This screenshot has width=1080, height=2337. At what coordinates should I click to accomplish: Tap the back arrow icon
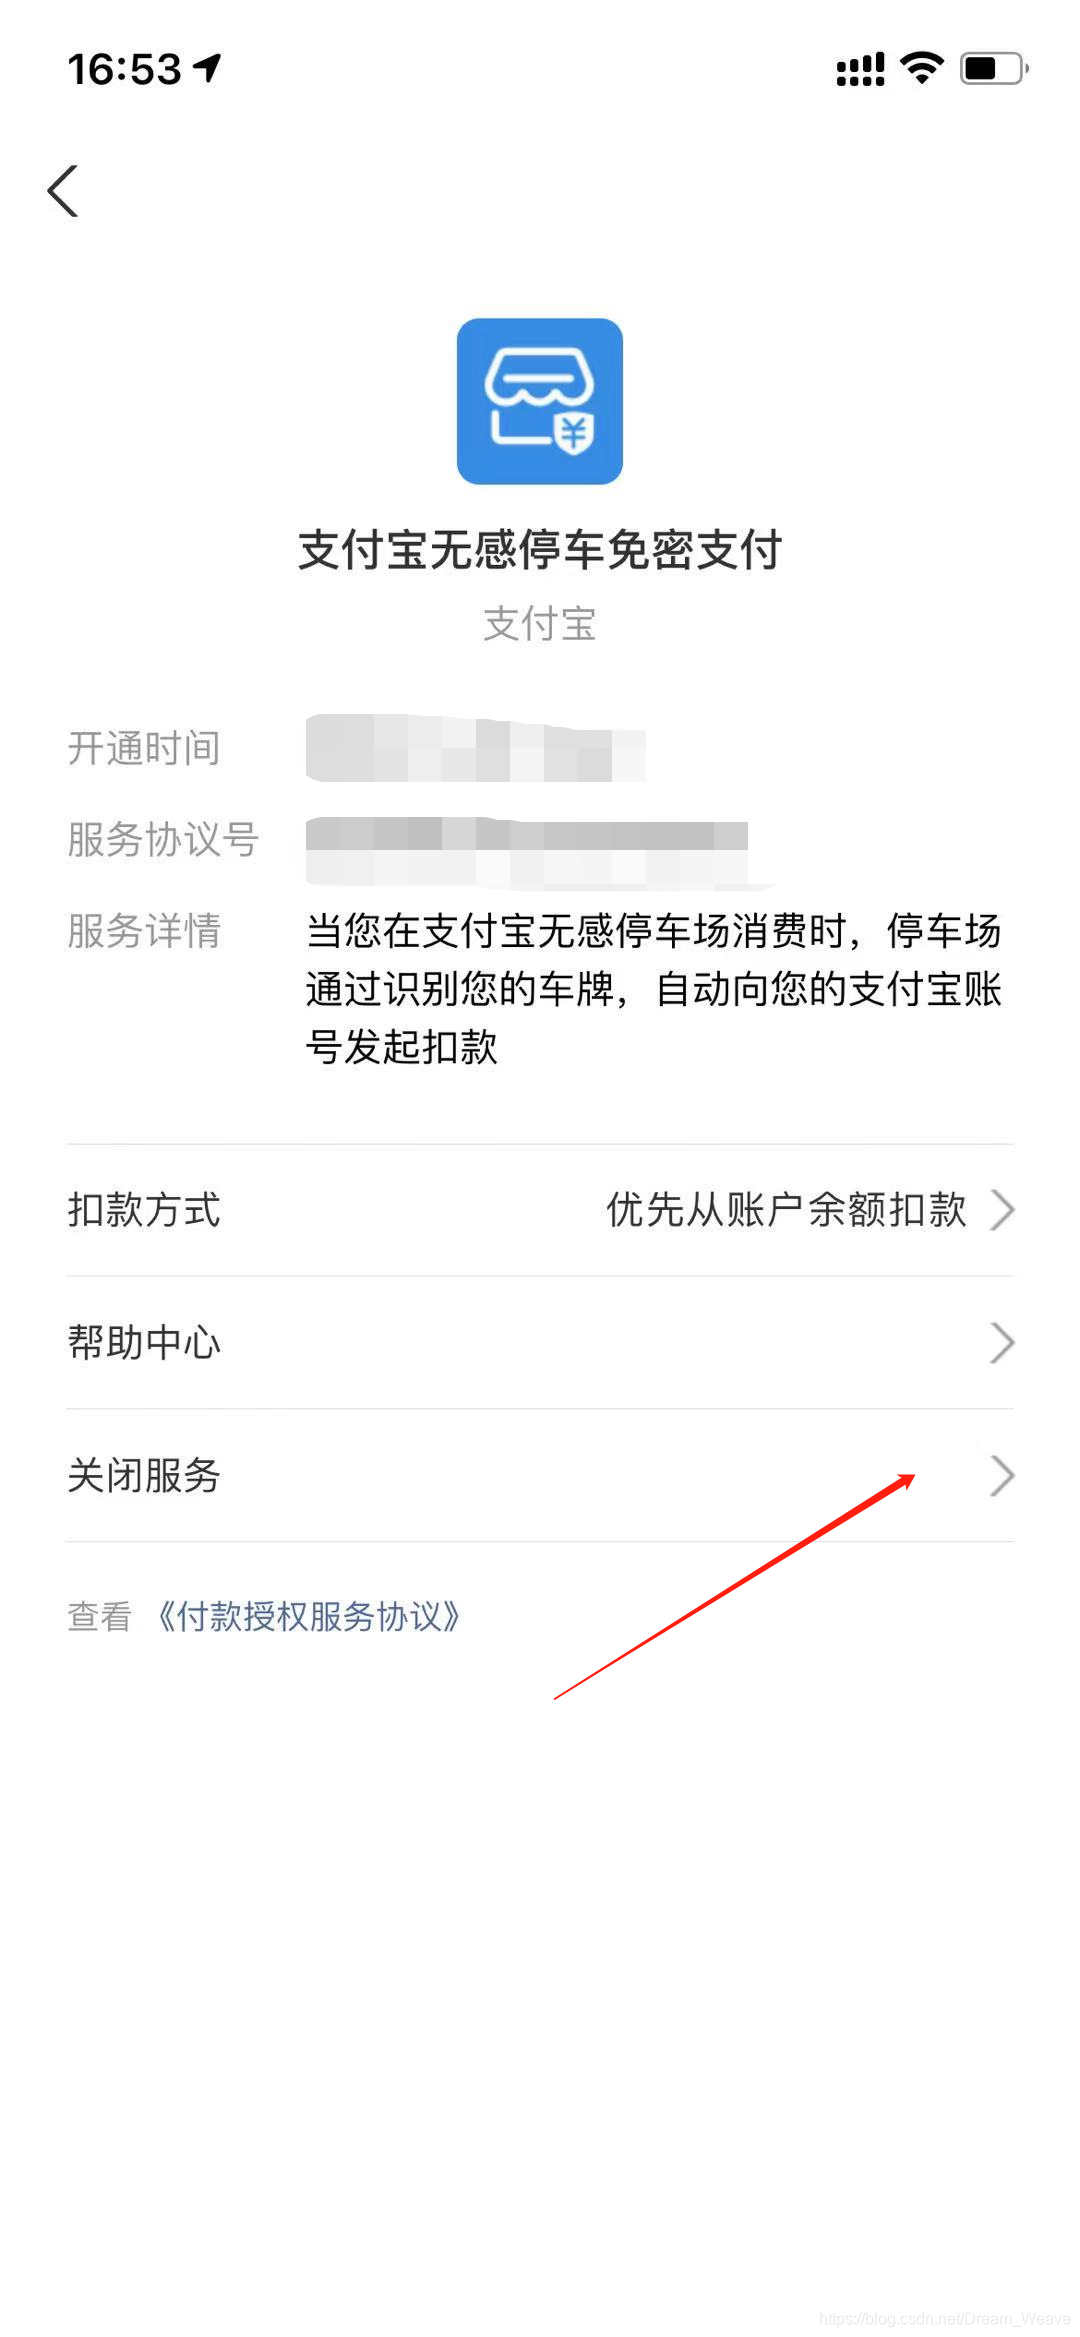[x=63, y=190]
